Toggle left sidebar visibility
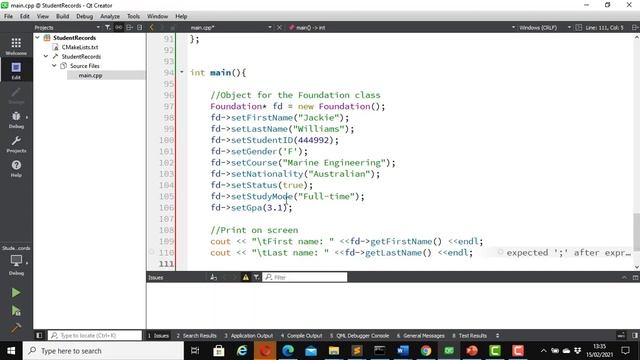Viewport: 640px width, 360px height. click(x=39, y=336)
